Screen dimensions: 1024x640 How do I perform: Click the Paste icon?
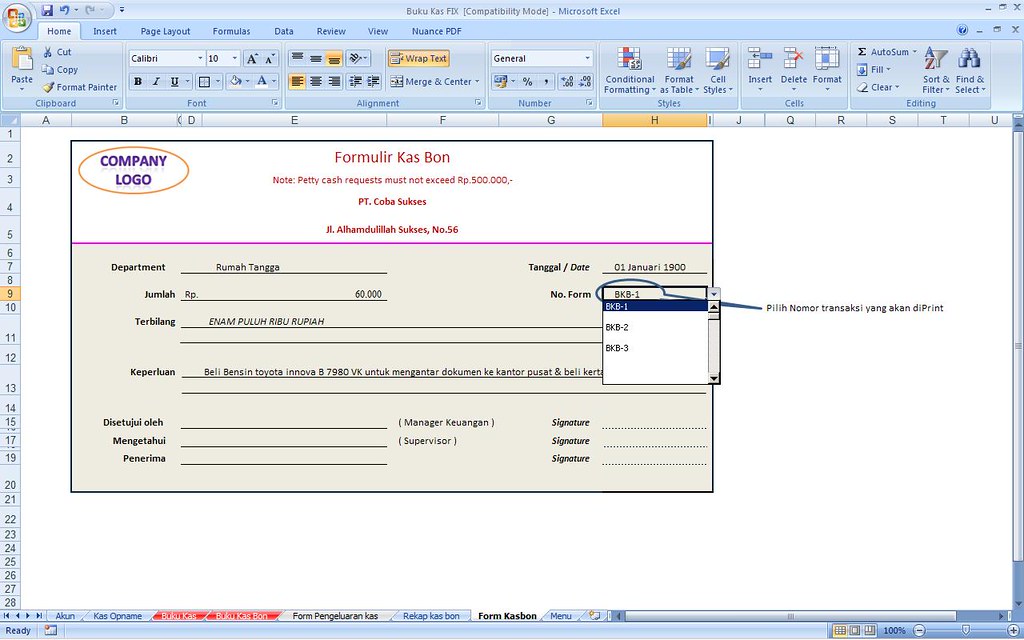pyautogui.click(x=22, y=59)
